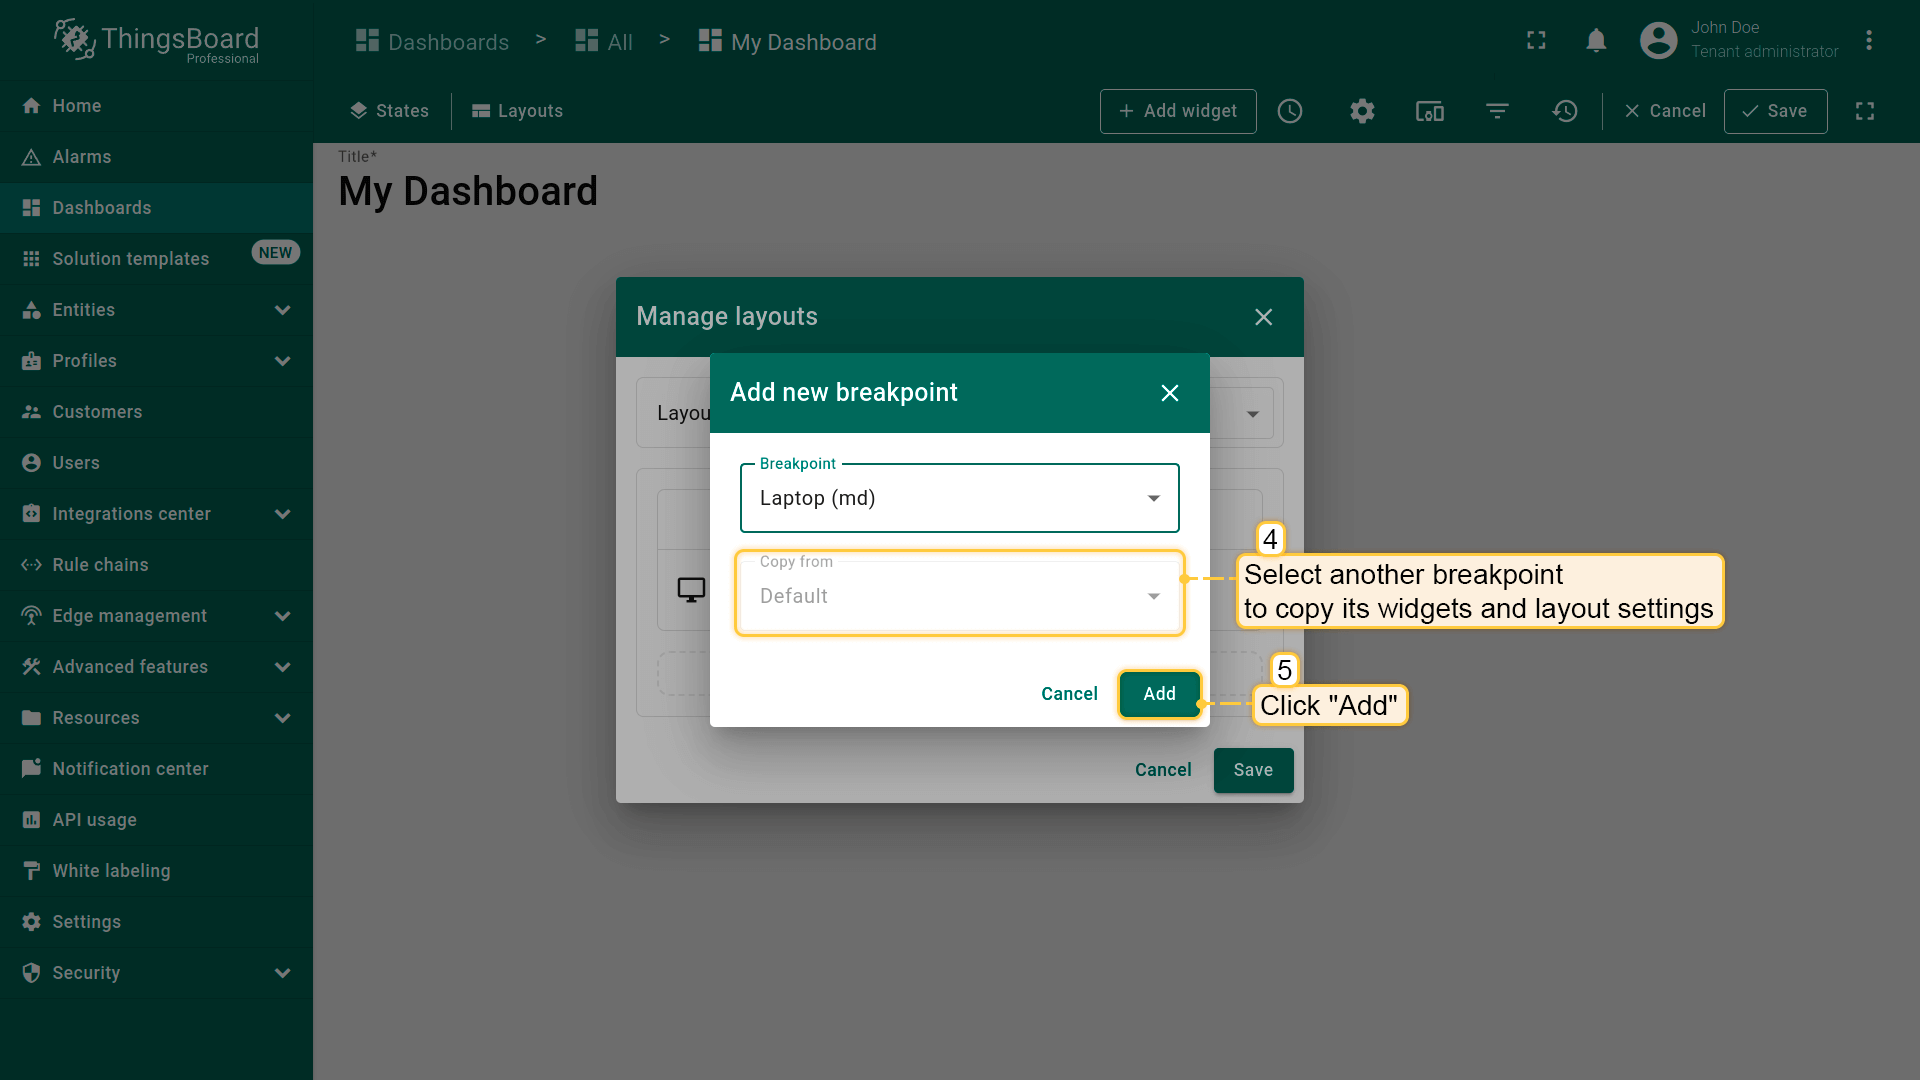Go to Alarms in the sidebar
The width and height of the screenshot is (1920, 1080).
point(82,157)
